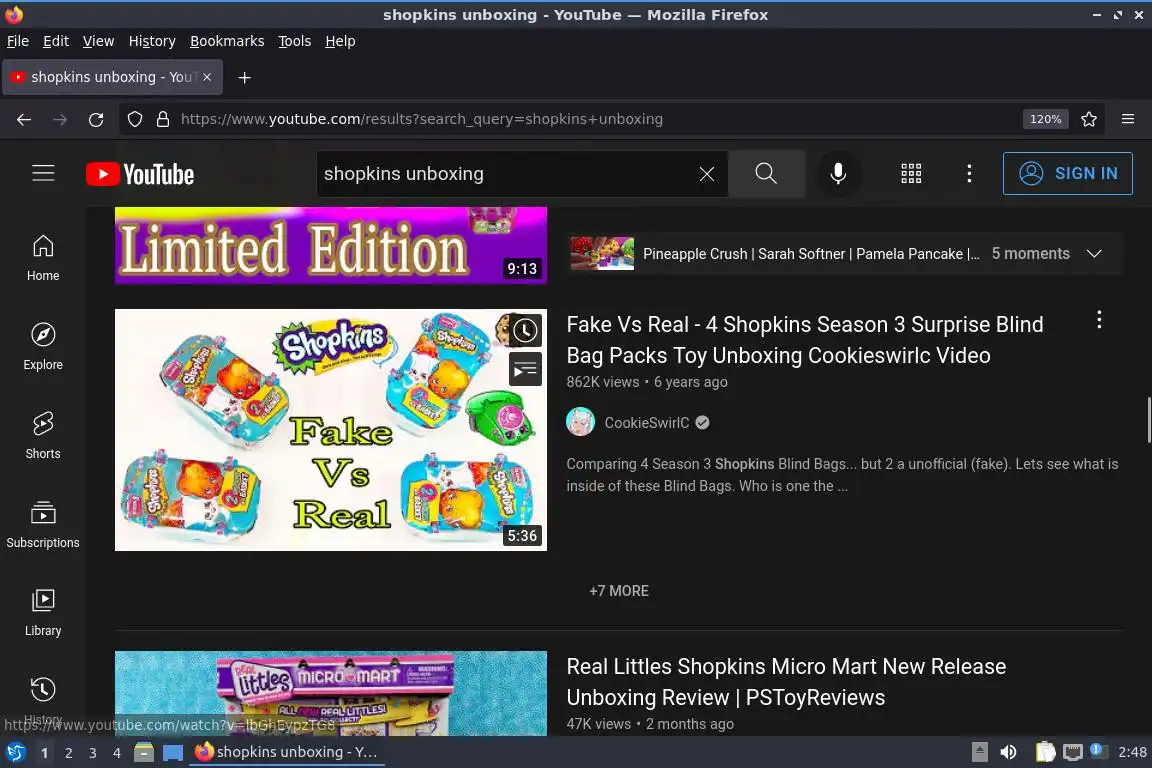Close the shopkins unboxing tab
Viewport: 1152px width, 768px height.
(207, 76)
